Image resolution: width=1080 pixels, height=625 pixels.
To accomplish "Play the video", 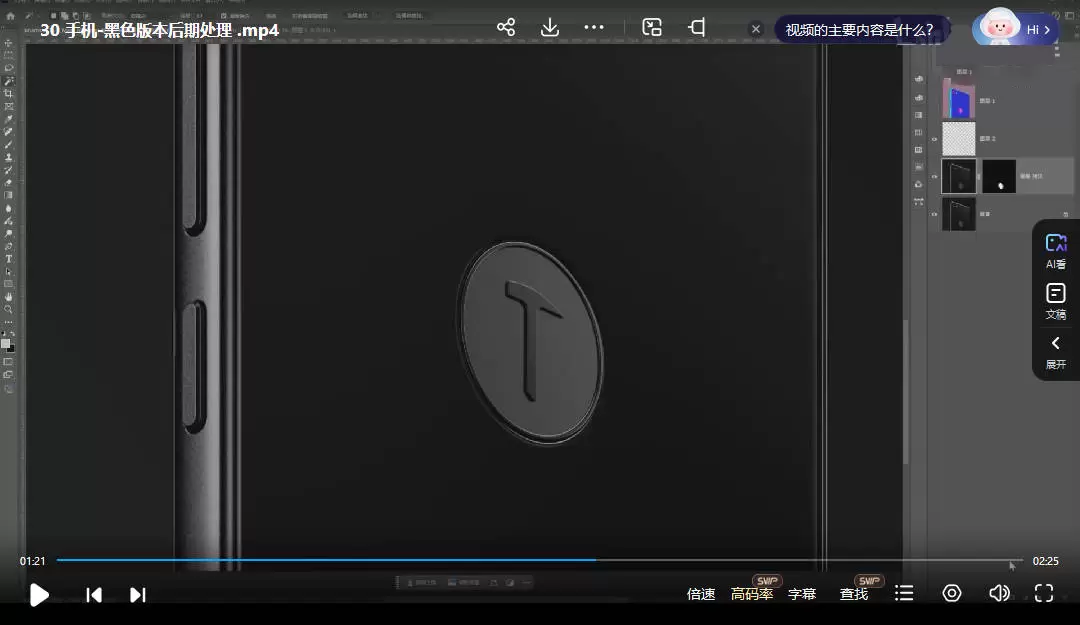I will (39, 595).
